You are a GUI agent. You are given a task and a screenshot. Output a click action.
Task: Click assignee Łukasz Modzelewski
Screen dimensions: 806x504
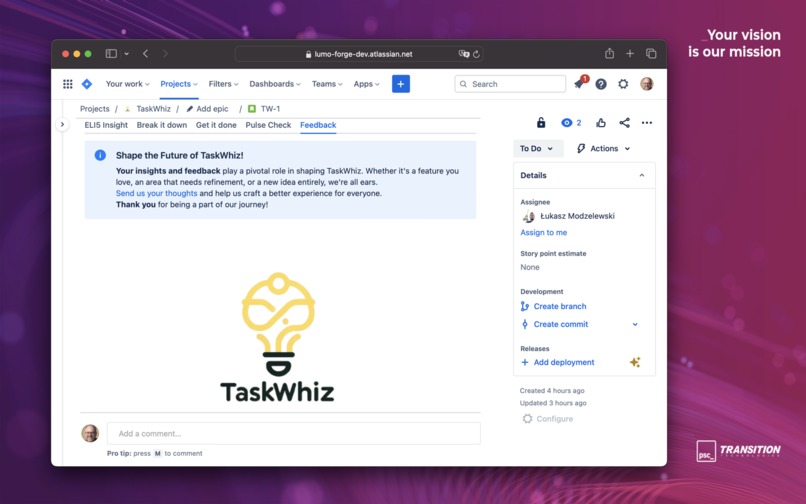tap(577, 216)
